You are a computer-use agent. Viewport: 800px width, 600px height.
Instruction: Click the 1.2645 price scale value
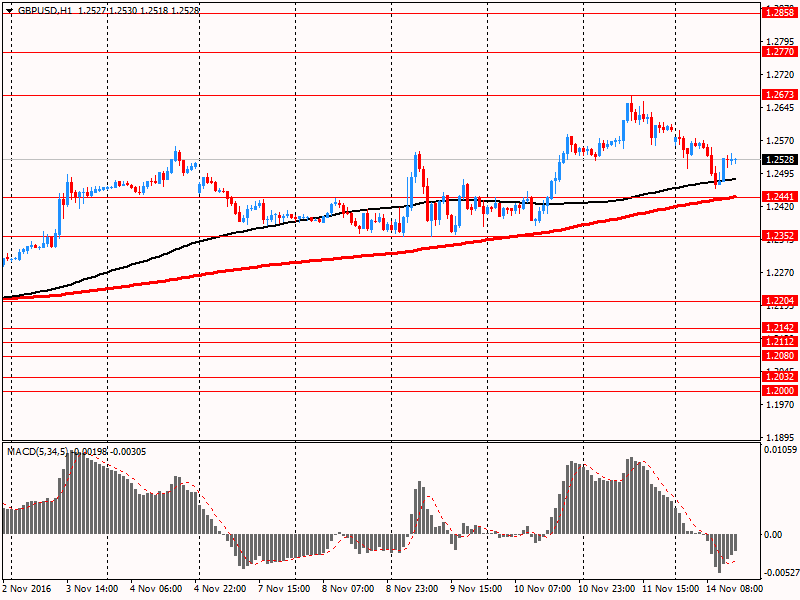(x=780, y=108)
